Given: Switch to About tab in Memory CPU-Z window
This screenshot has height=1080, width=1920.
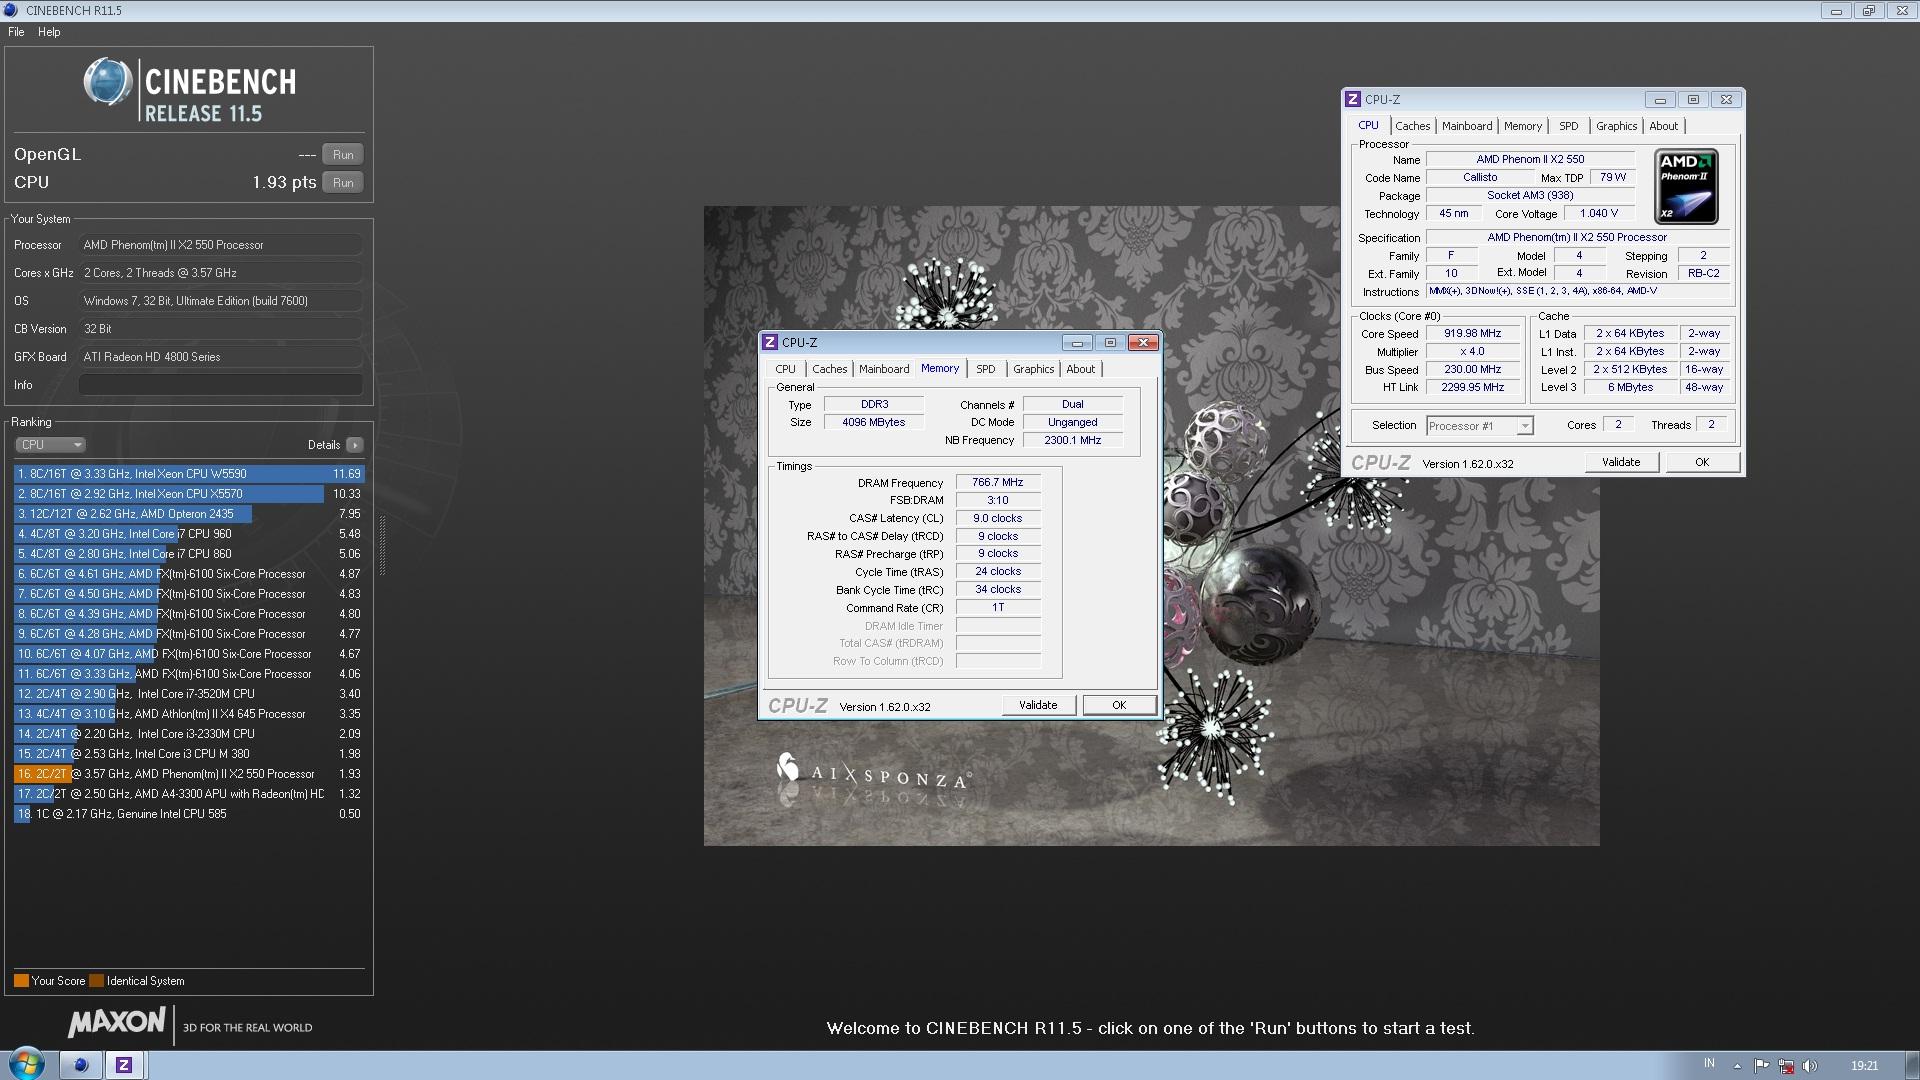Looking at the screenshot, I should click(x=1080, y=369).
